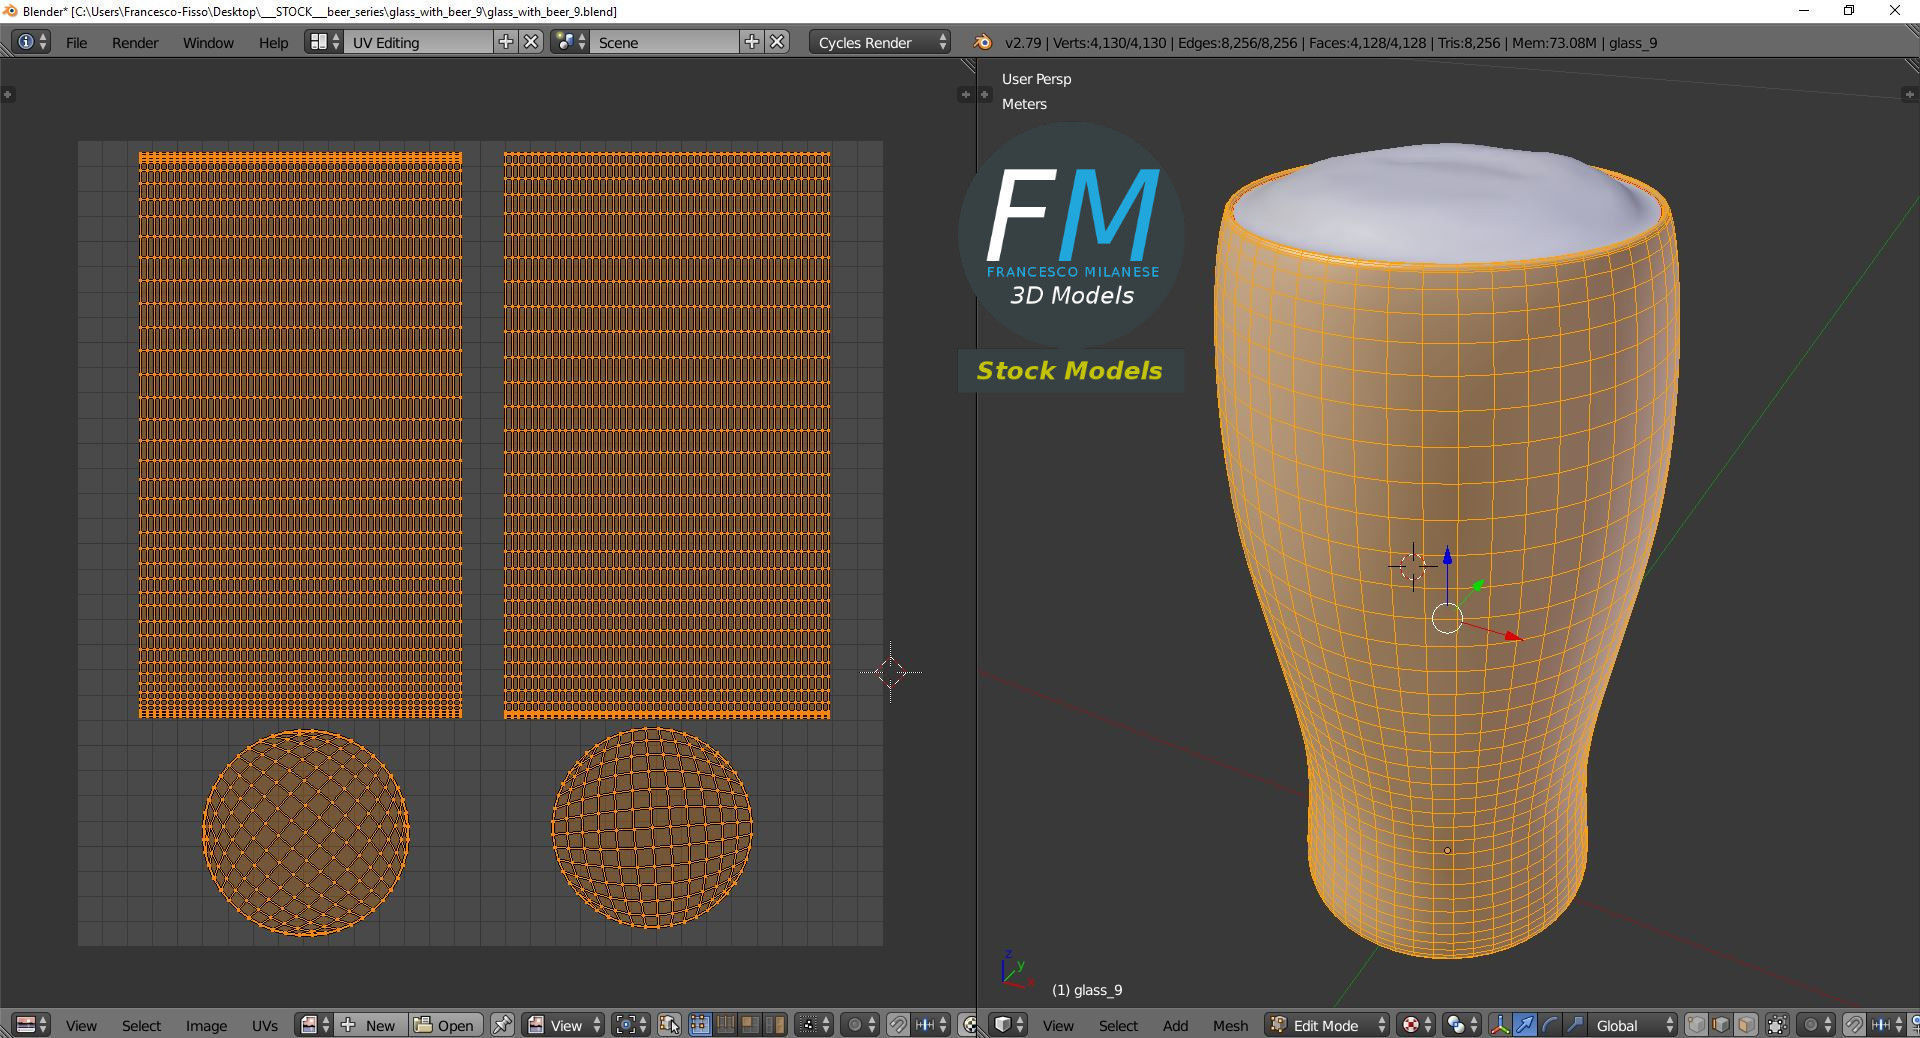Open the File menu
This screenshot has height=1038, width=1920.
(76, 43)
